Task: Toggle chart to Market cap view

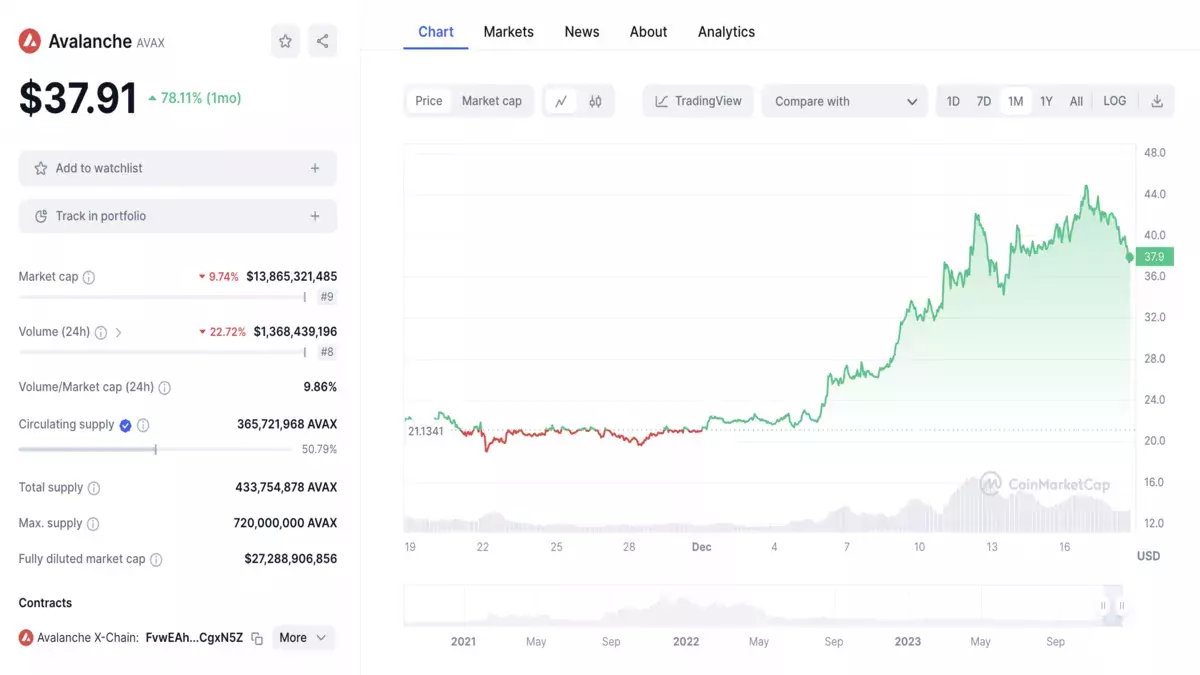Action: [491, 101]
